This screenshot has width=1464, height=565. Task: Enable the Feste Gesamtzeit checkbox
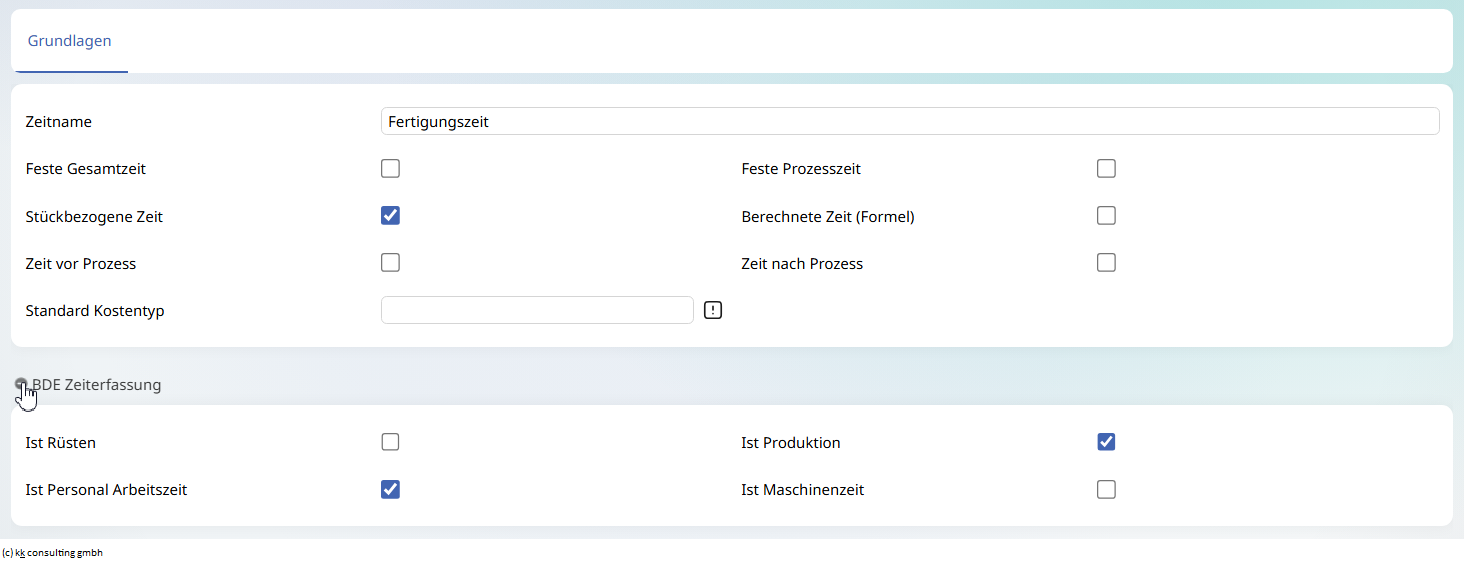(390, 168)
